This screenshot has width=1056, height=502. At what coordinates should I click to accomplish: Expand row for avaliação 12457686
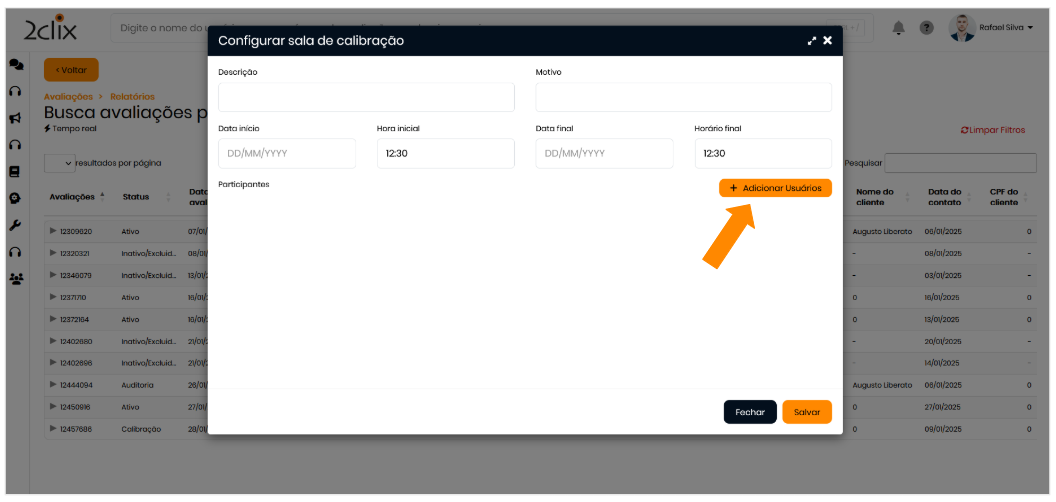coord(53,428)
